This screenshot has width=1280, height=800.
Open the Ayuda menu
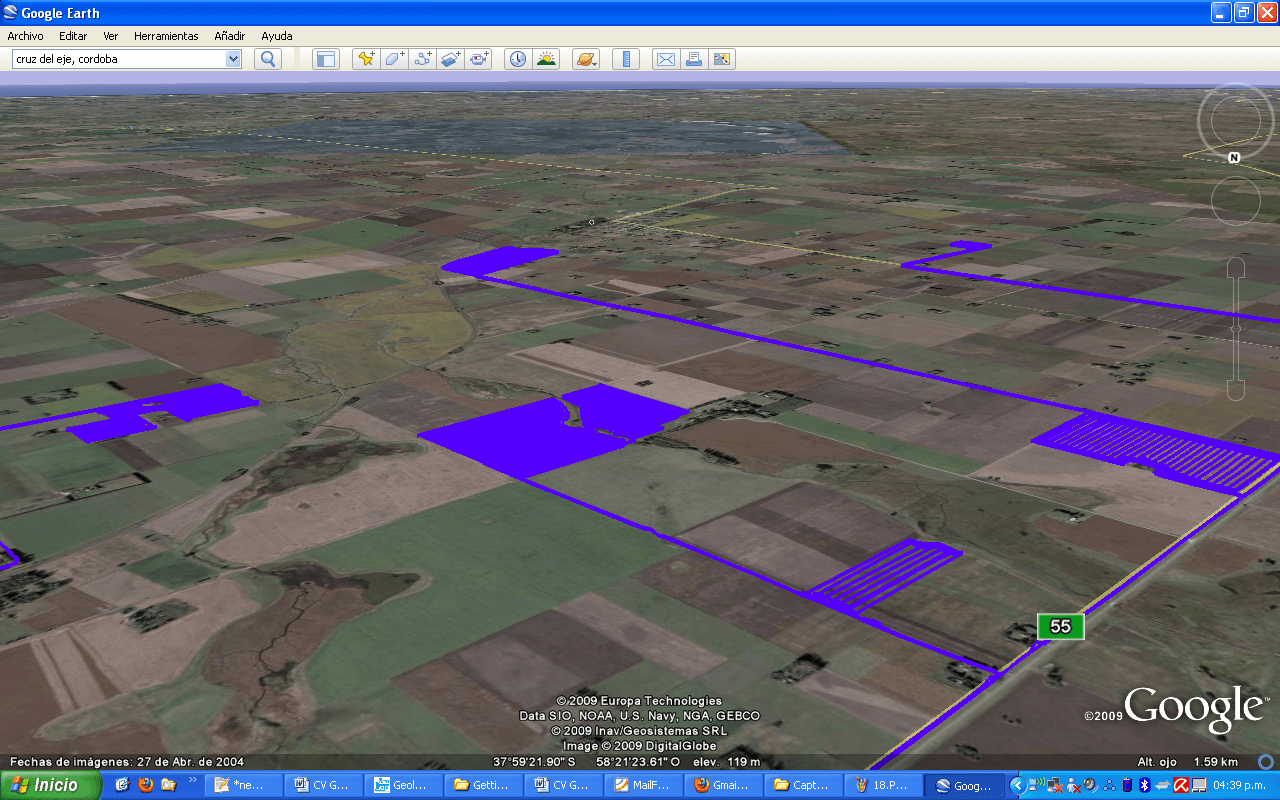277,36
